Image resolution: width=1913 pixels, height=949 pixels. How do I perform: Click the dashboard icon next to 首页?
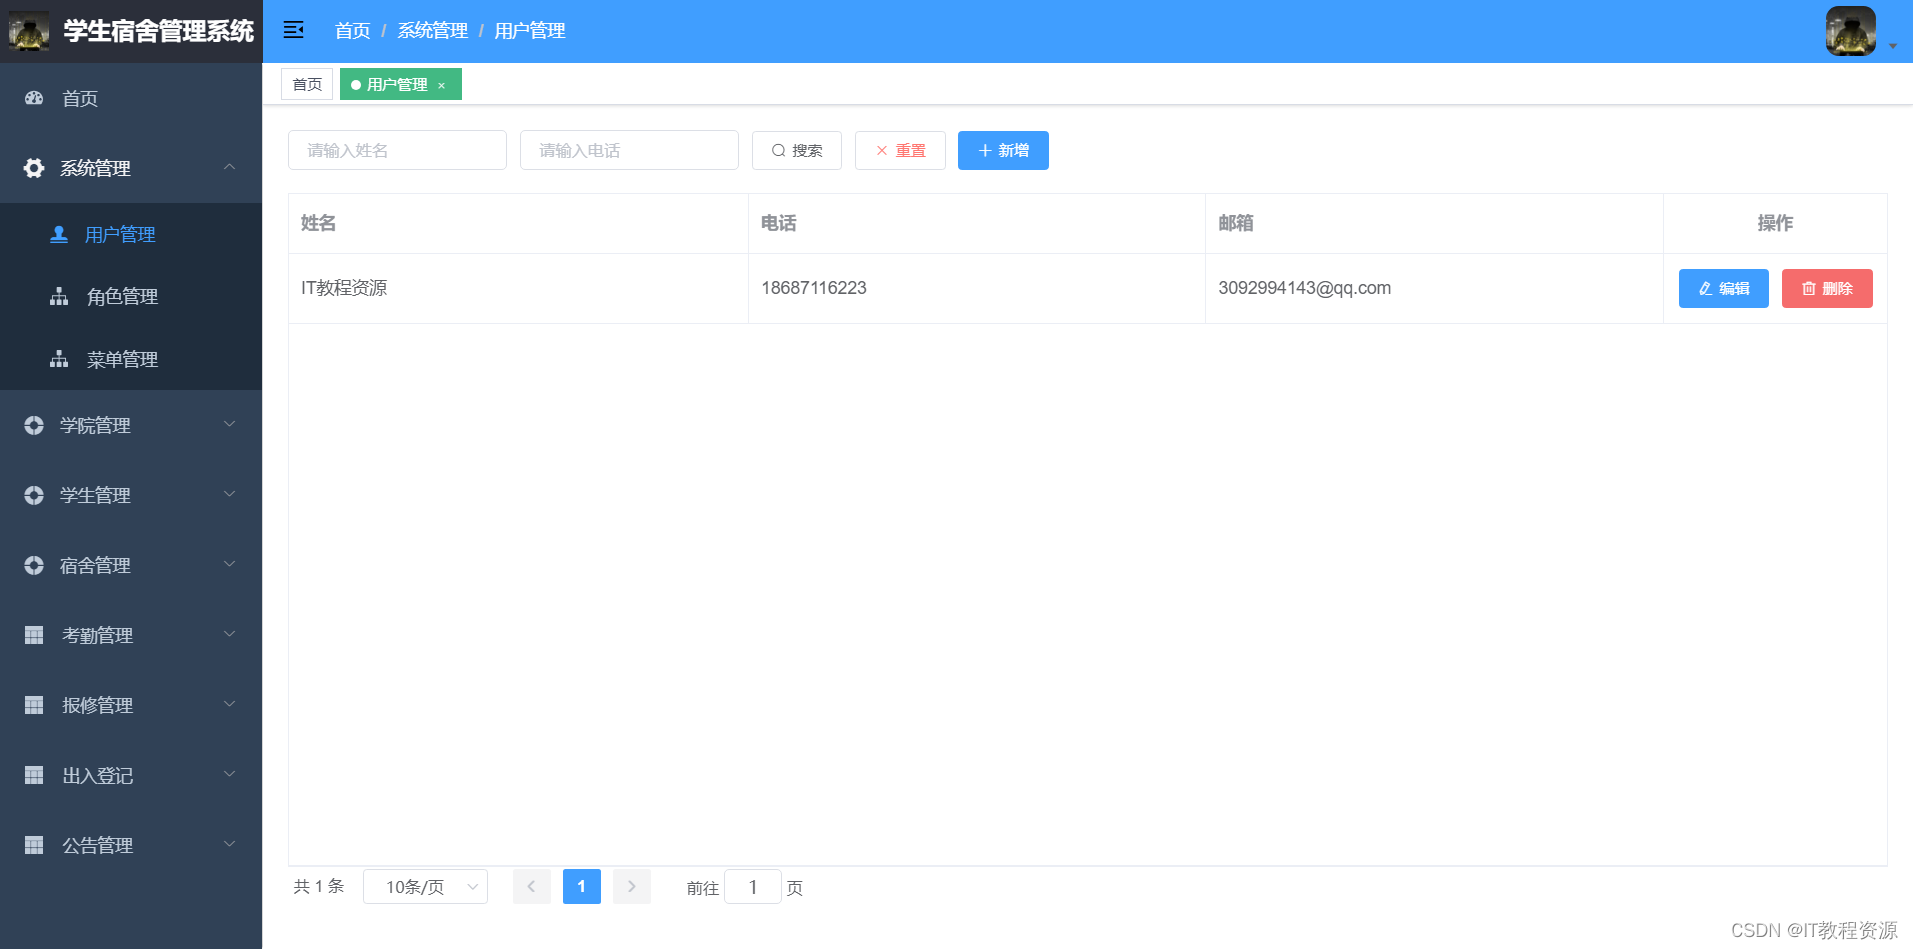[34, 98]
